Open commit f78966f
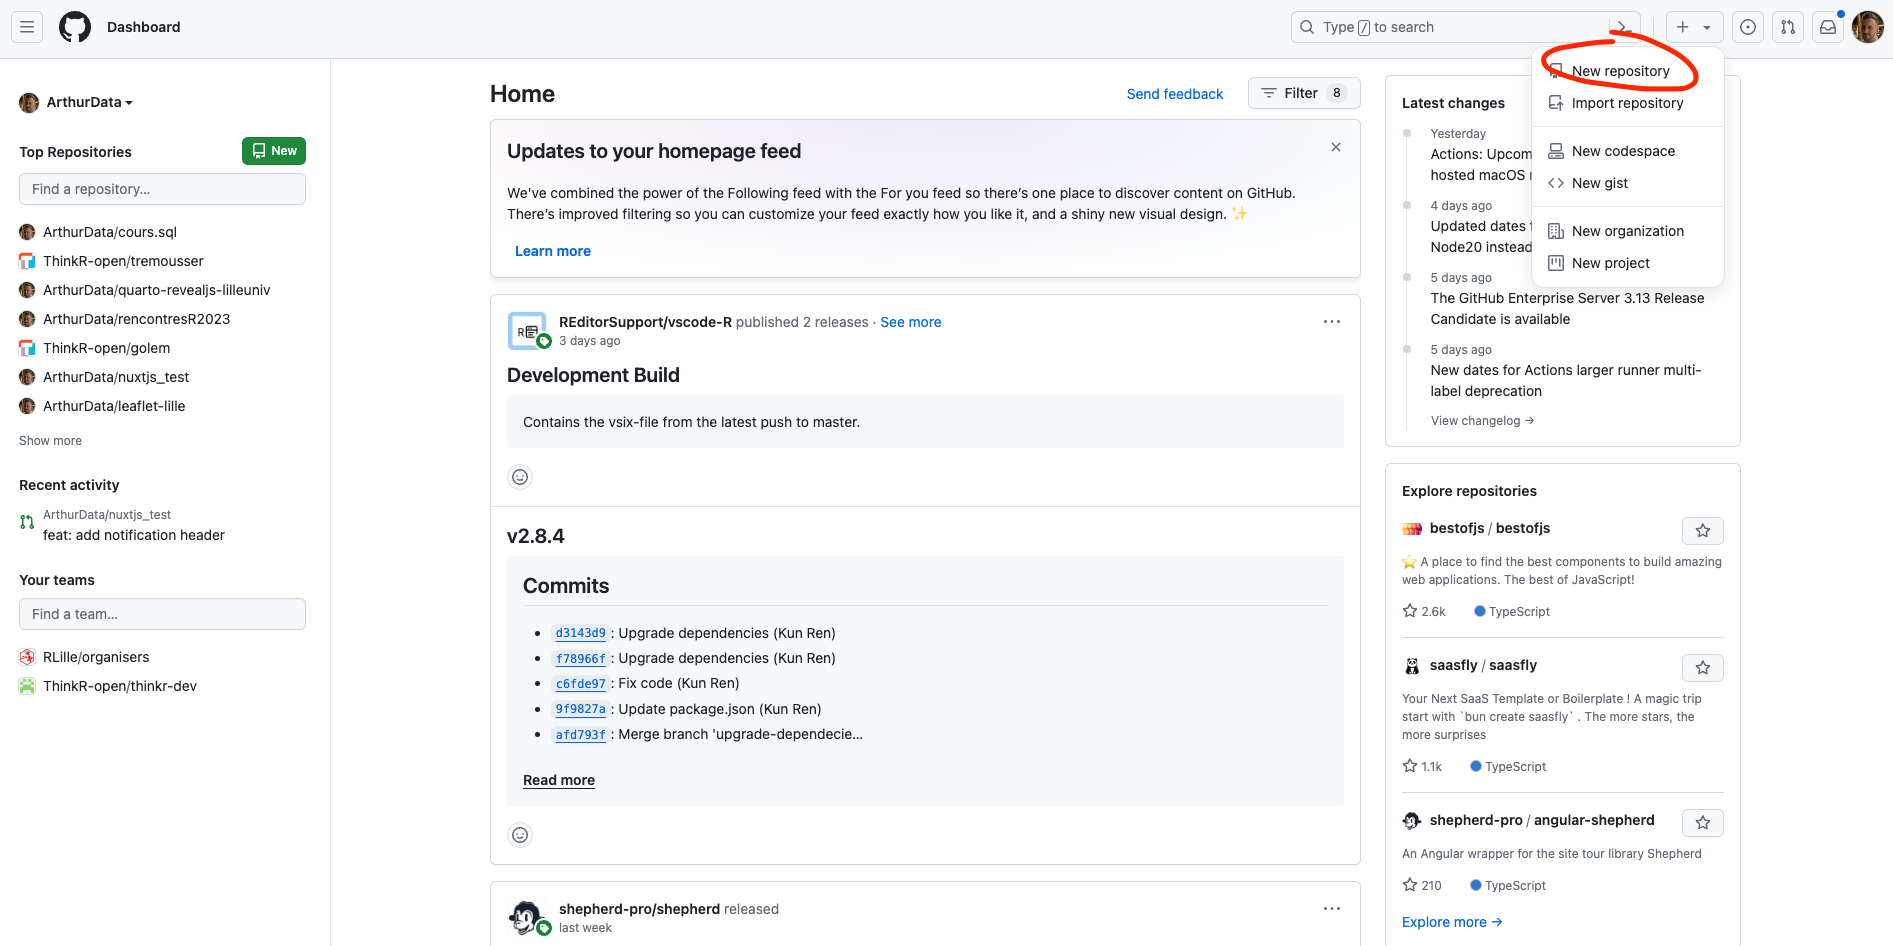 [x=581, y=658]
